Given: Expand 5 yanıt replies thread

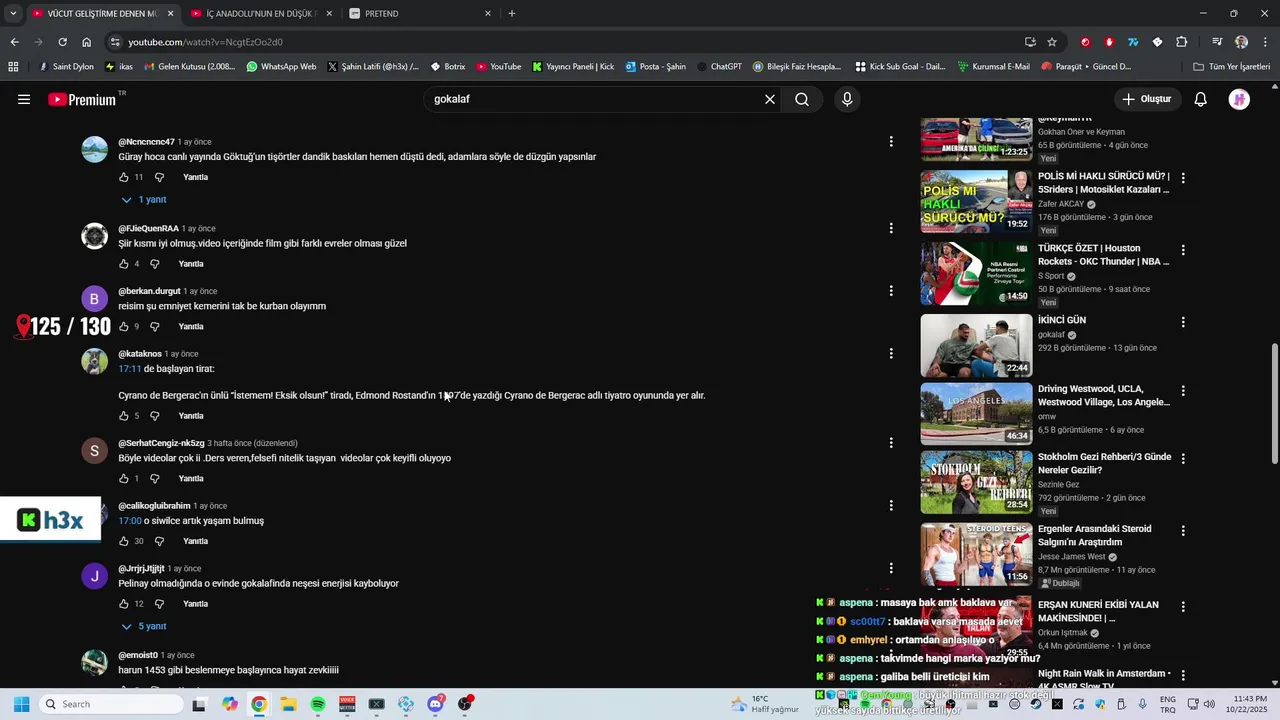Looking at the screenshot, I should click(144, 627).
